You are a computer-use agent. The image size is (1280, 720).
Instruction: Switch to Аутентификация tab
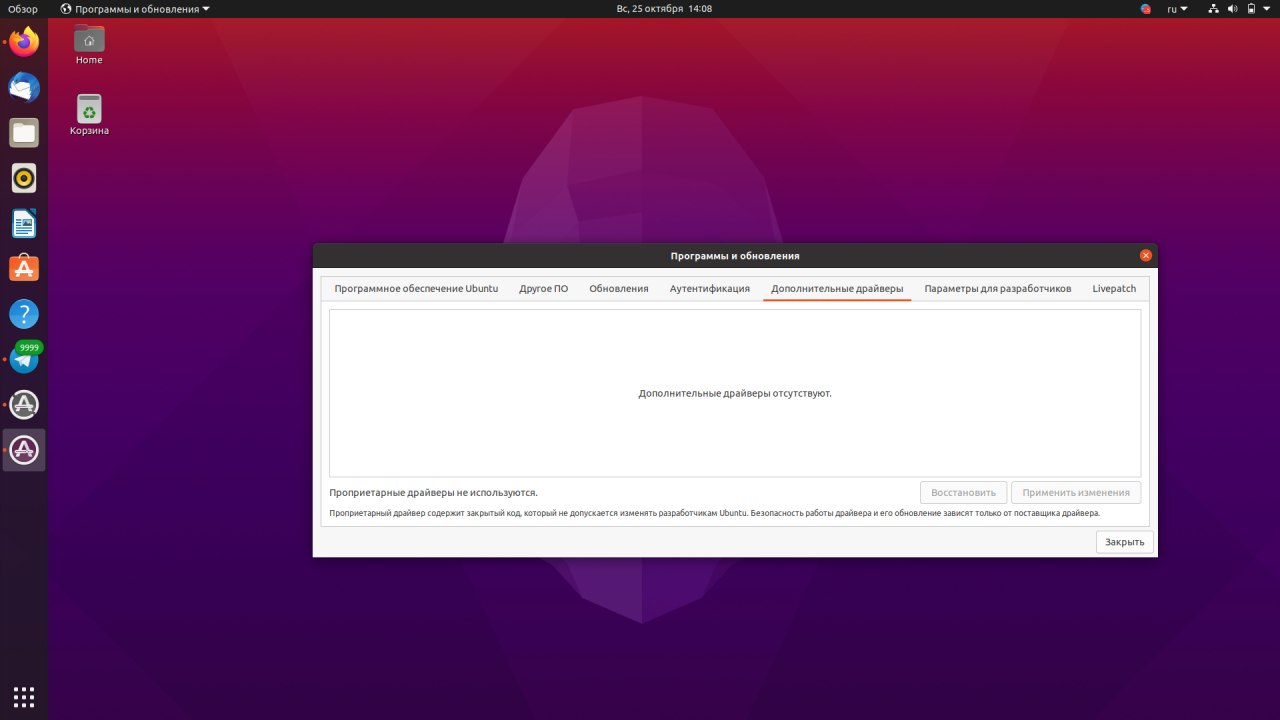pyautogui.click(x=710, y=289)
